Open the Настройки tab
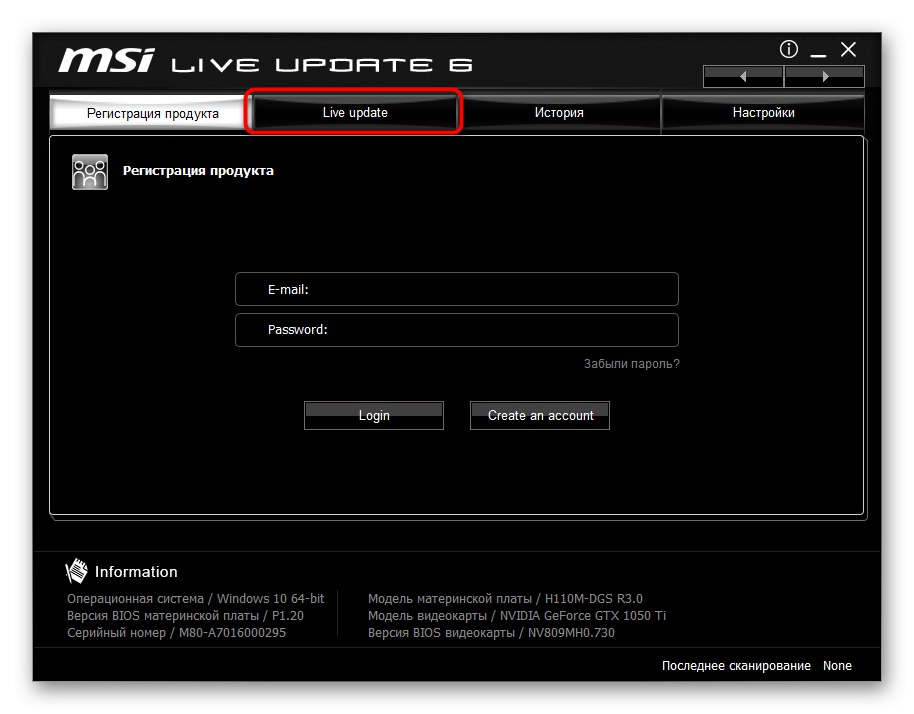 click(x=763, y=112)
